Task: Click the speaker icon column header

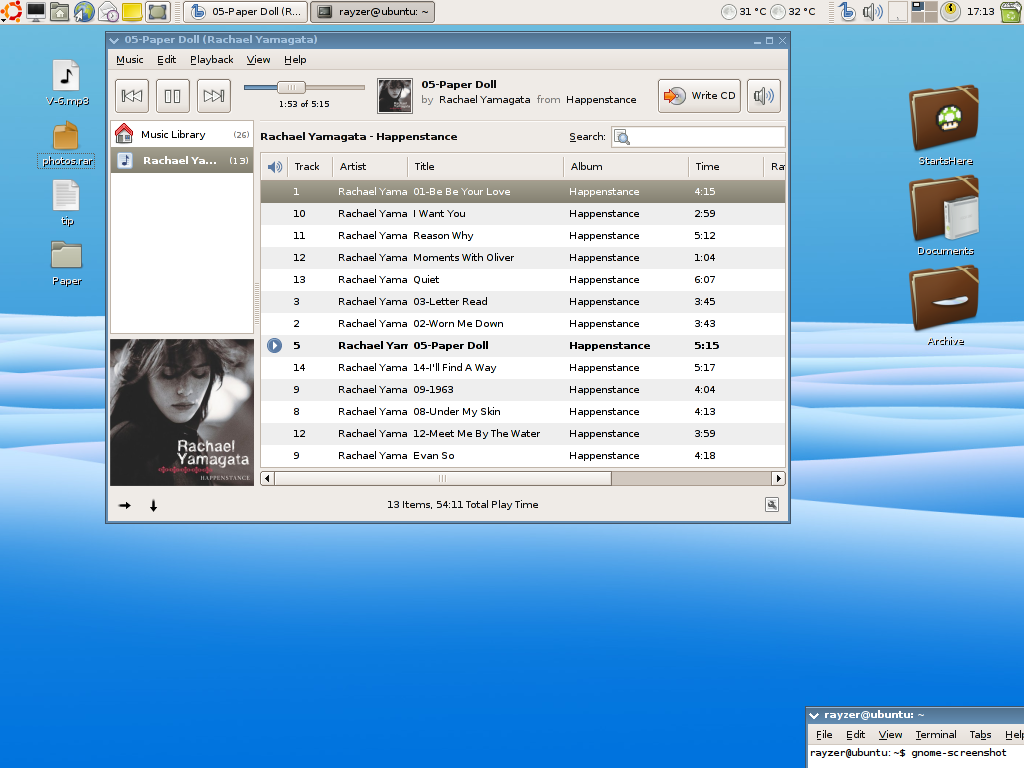Action: pyautogui.click(x=275, y=167)
